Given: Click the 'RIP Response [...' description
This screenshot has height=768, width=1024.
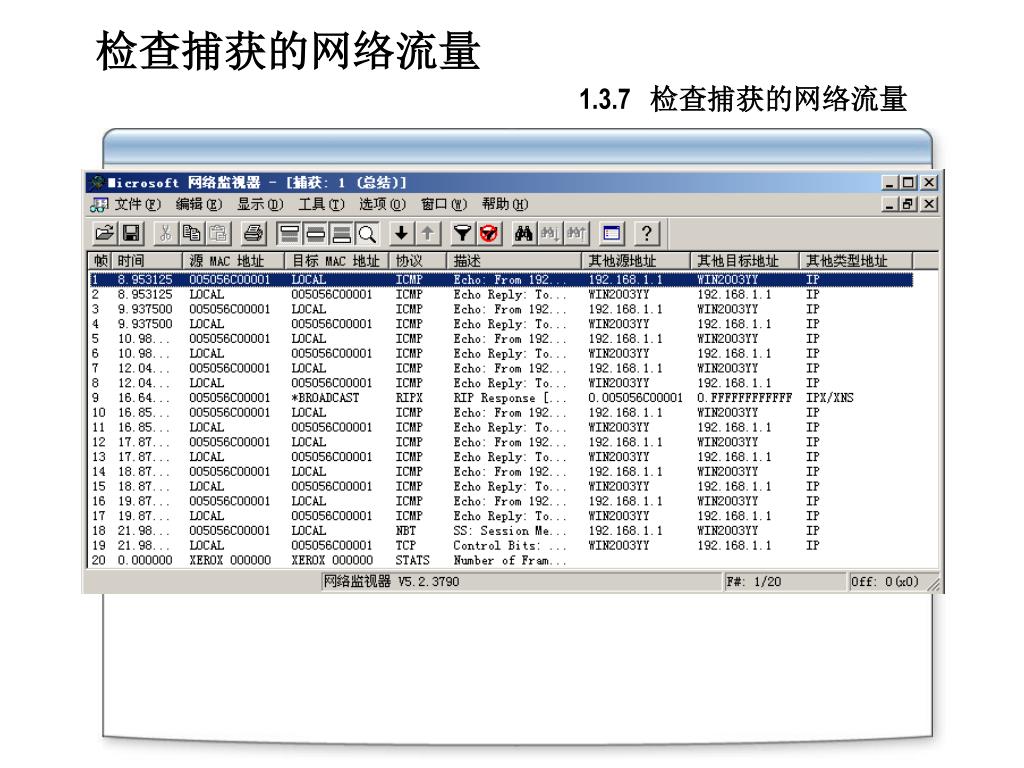Looking at the screenshot, I should coord(510,398).
